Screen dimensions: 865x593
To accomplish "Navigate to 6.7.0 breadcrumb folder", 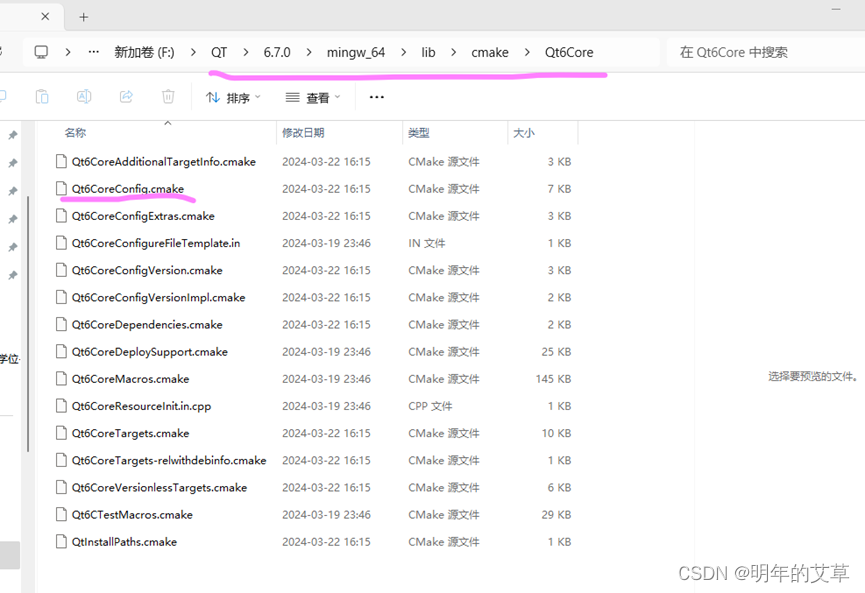I will (277, 52).
